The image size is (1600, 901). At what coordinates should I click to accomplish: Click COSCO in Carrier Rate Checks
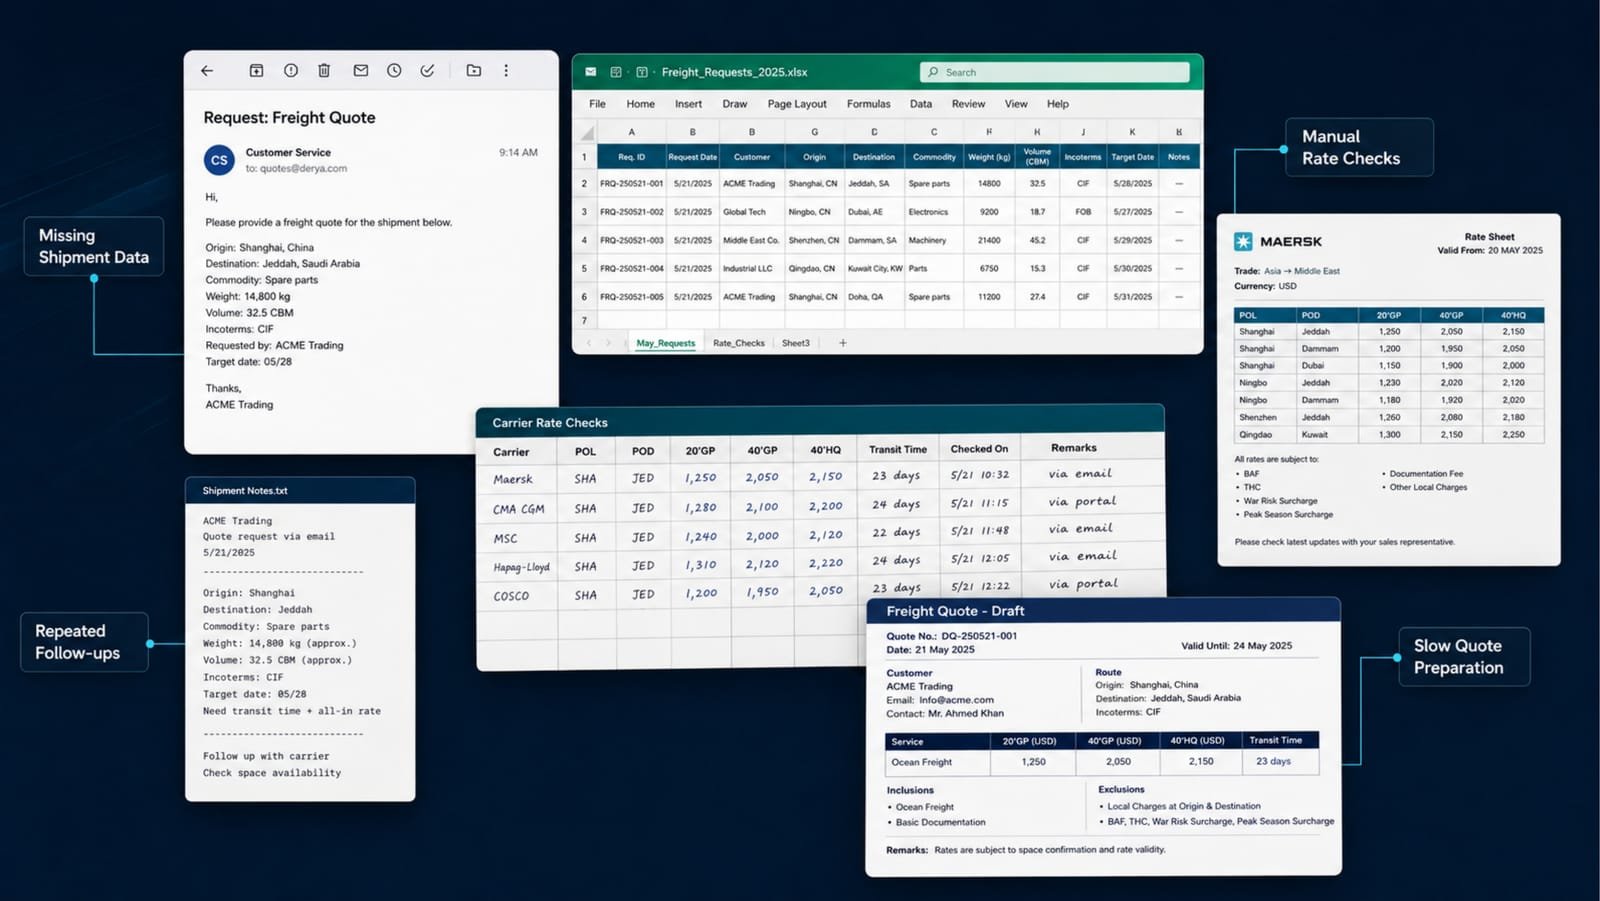[x=511, y=595]
